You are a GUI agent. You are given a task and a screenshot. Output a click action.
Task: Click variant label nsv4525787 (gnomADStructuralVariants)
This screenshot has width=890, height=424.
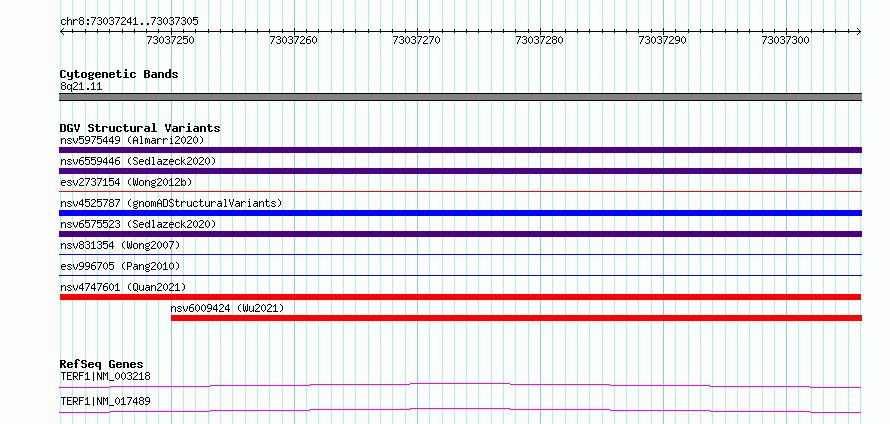(171, 203)
